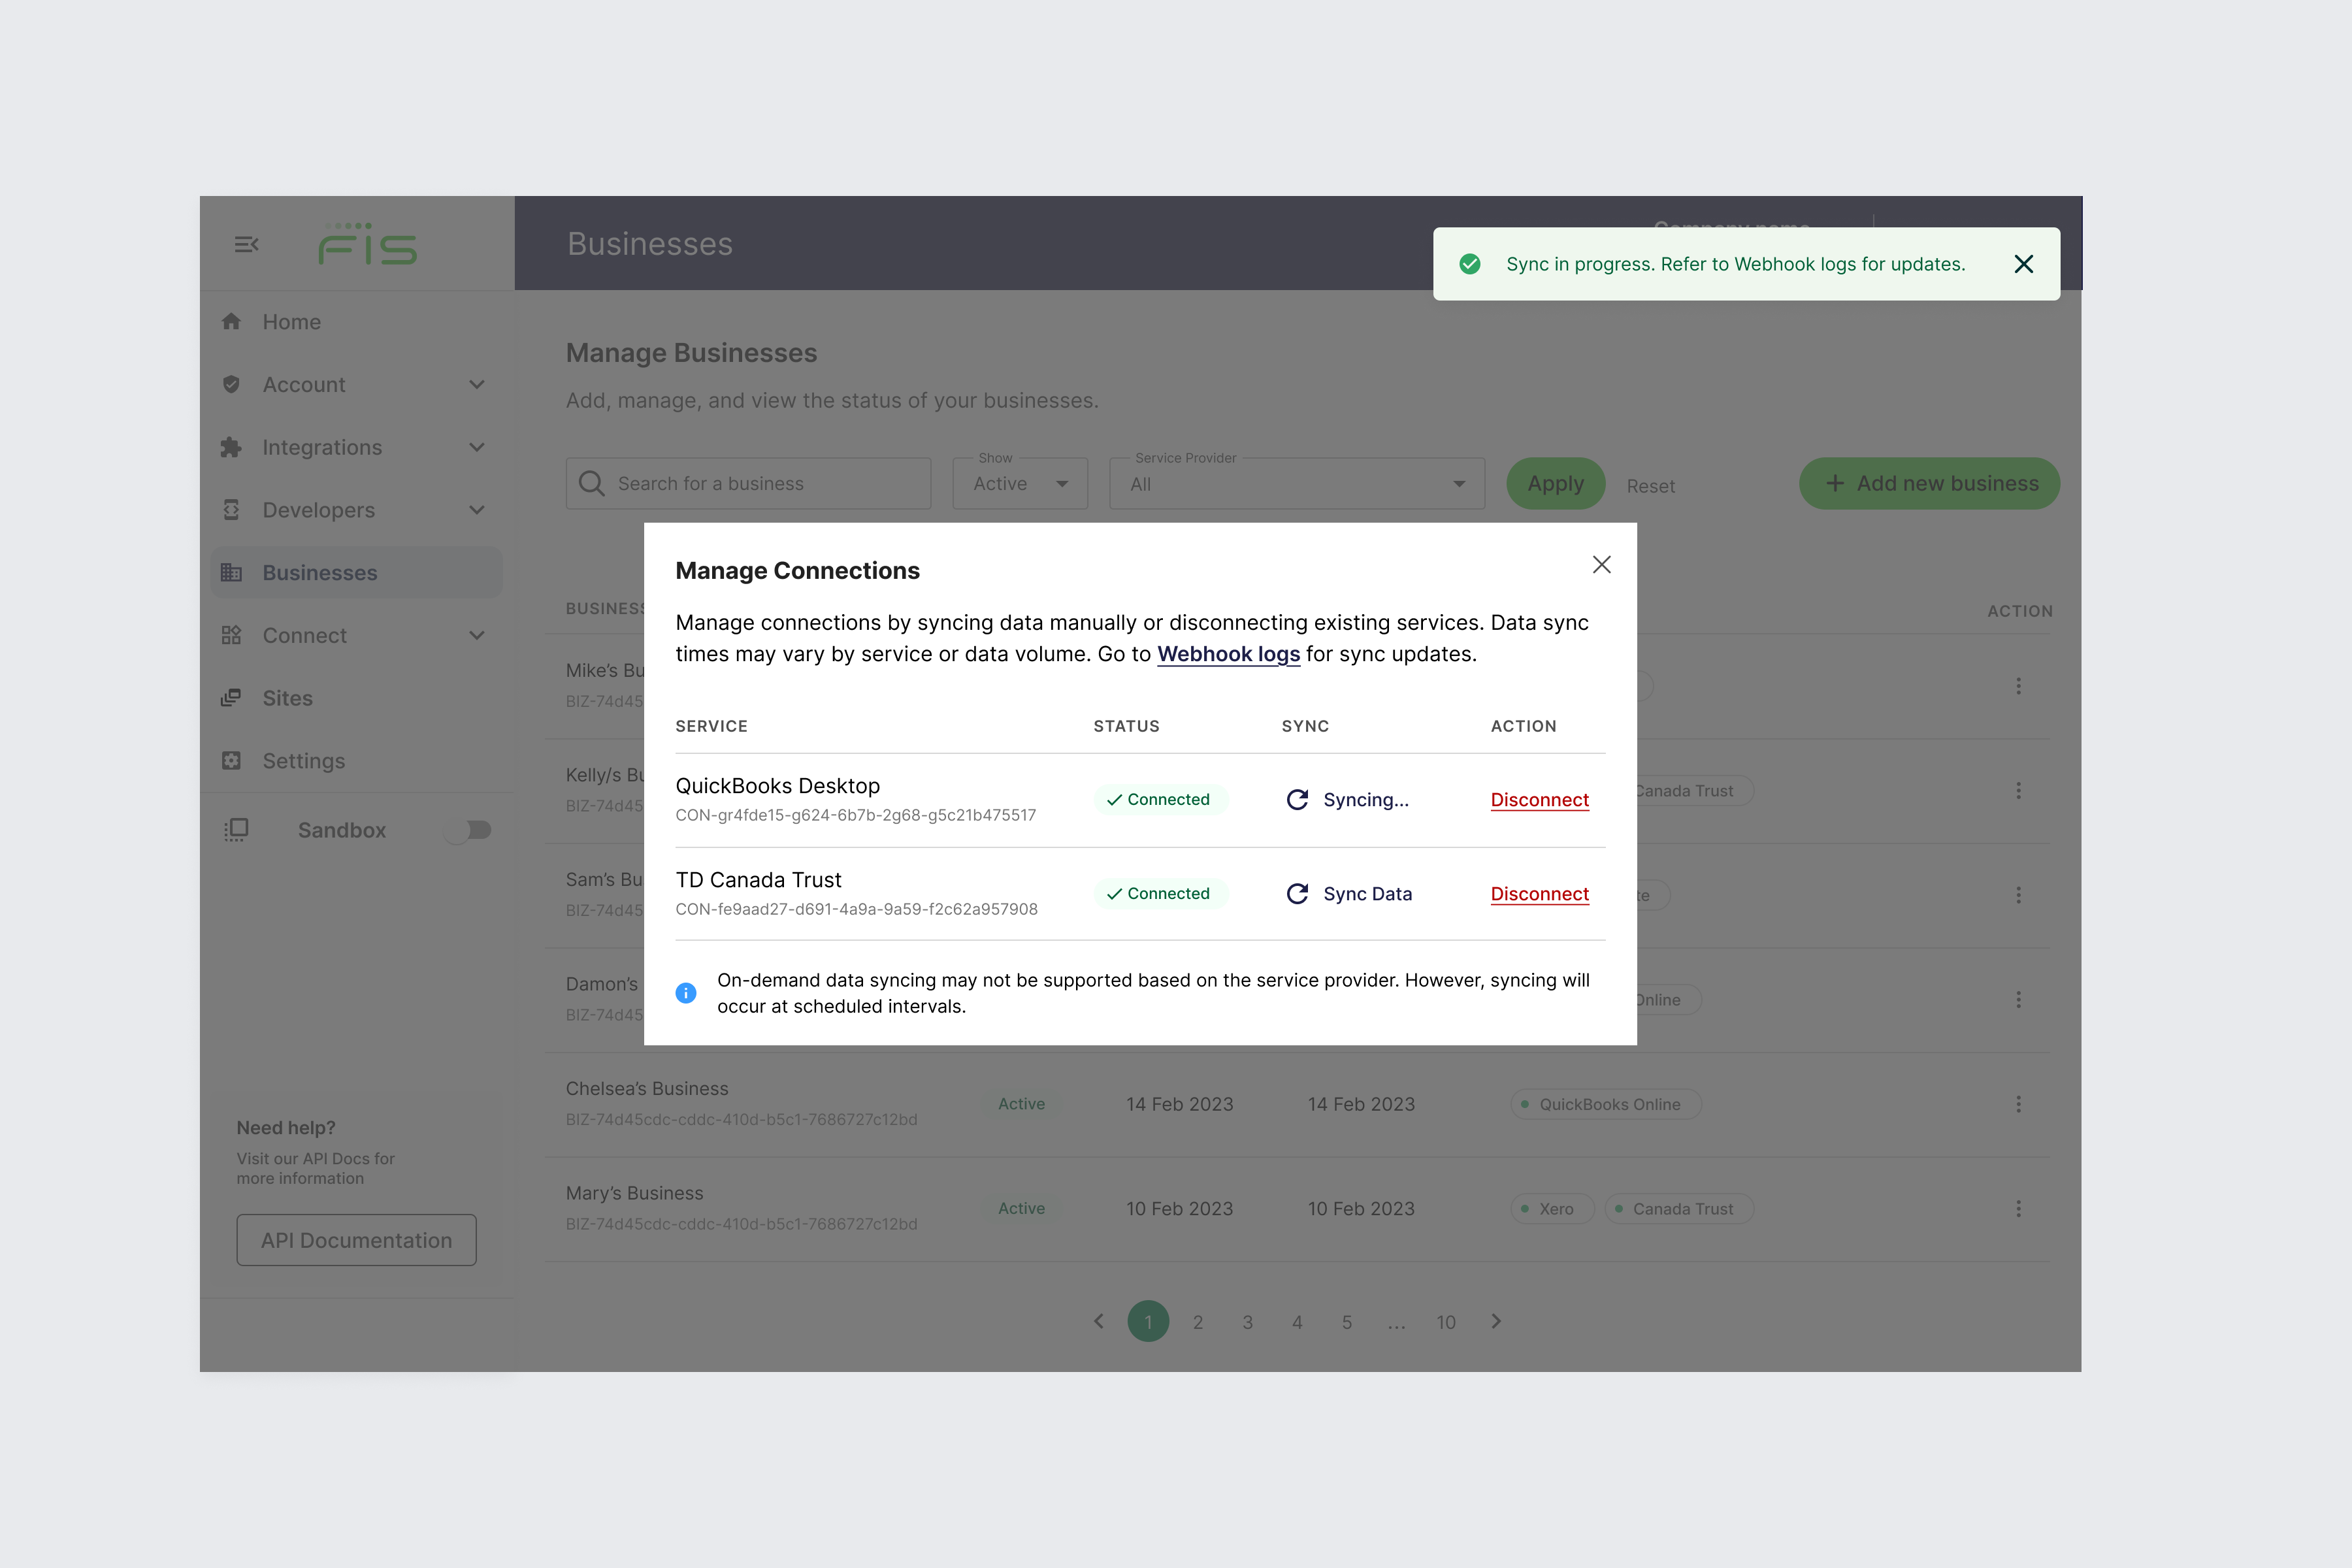The image size is (2352, 1568).
Task: Disconnect the QuickBooks Desktop connection
Action: tap(1539, 800)
